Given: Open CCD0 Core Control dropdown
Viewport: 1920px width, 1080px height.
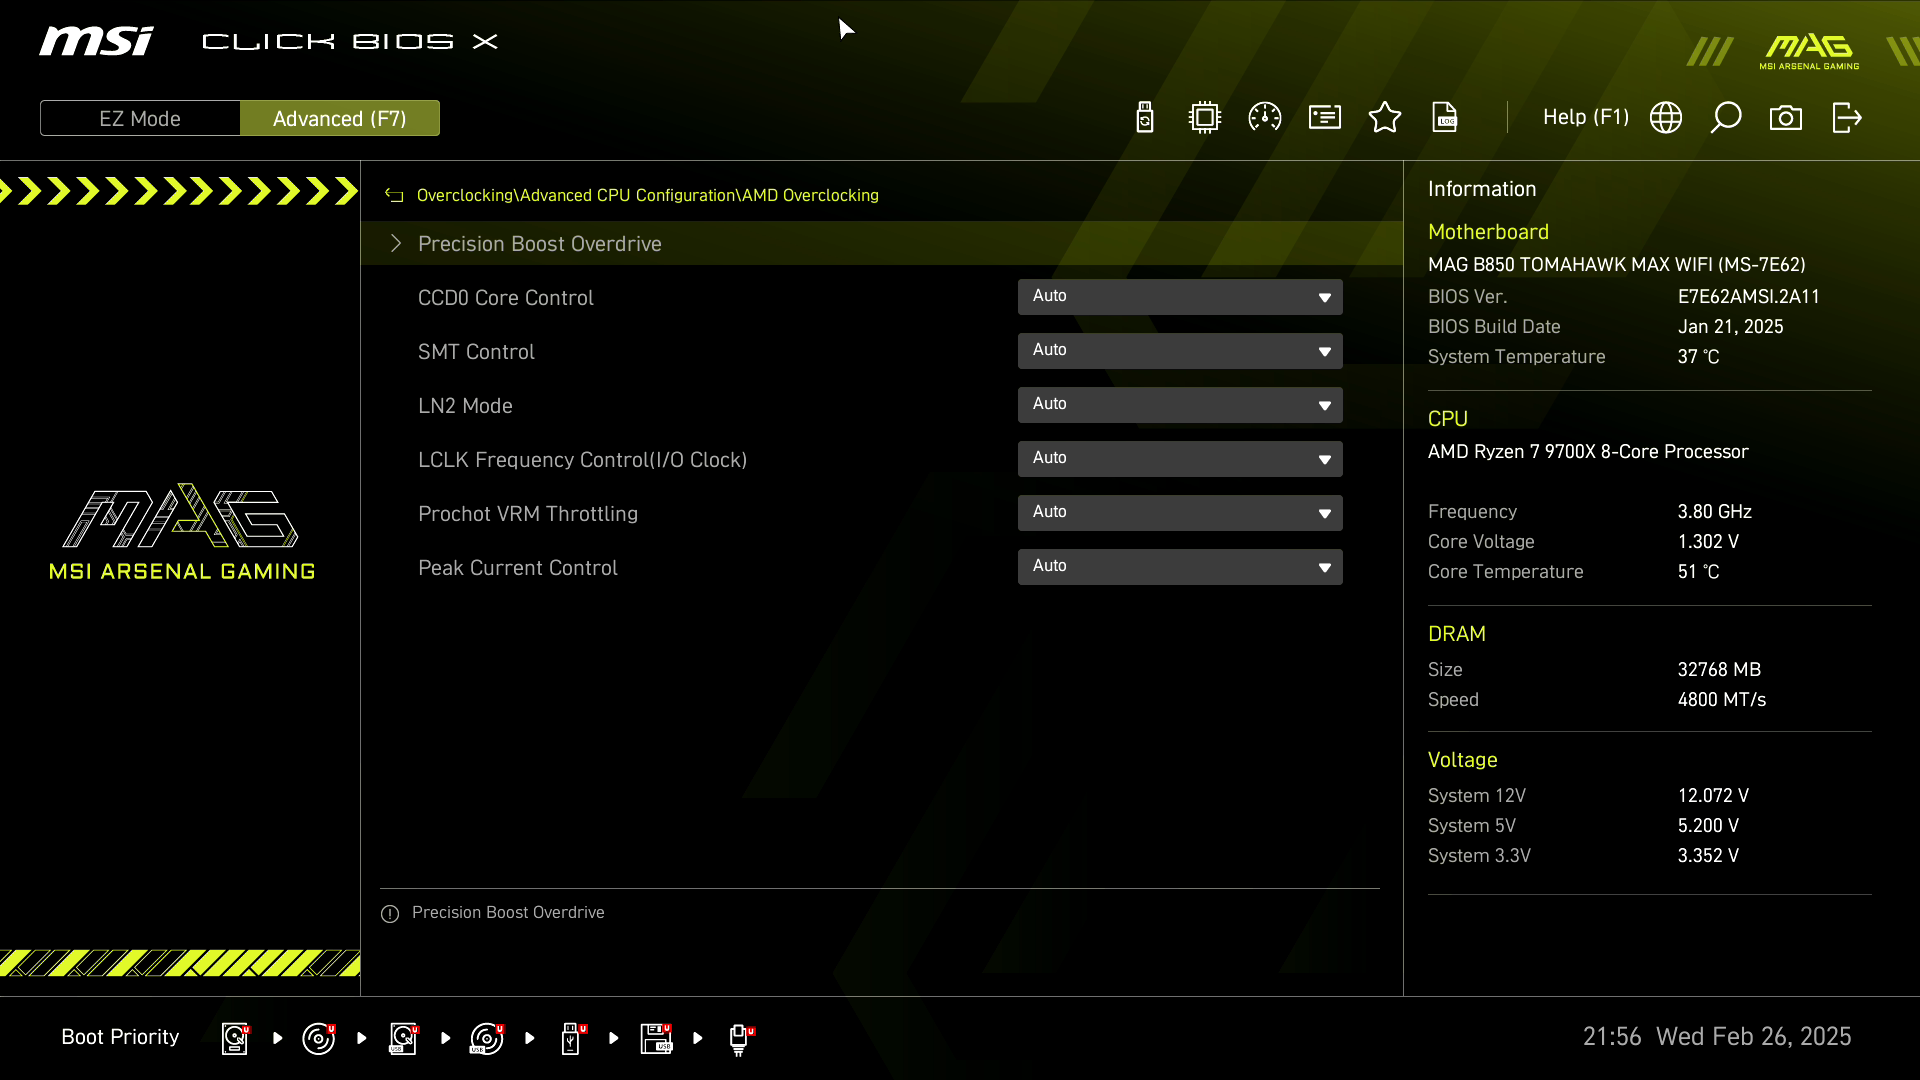Looking at the screenshot, I should (x=1180, y=297).
